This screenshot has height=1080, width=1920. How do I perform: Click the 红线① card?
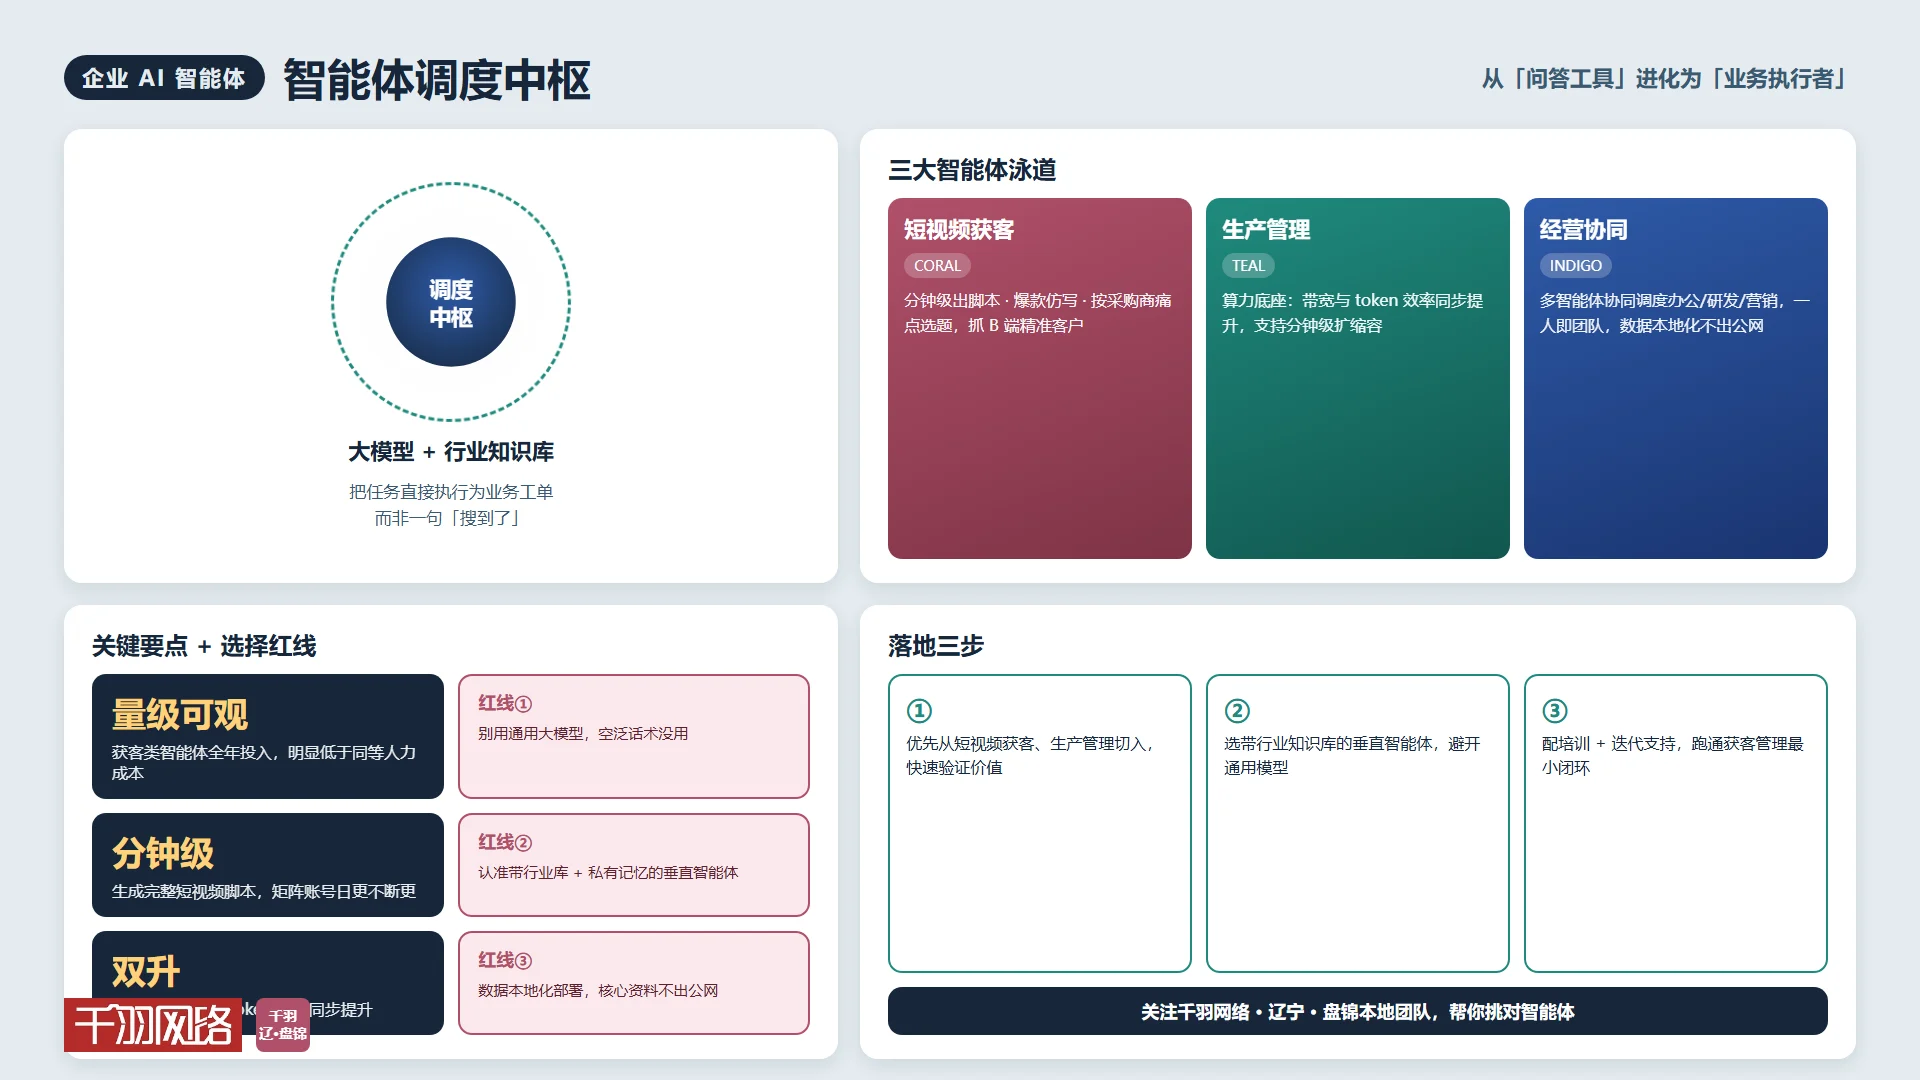point(634,736)
